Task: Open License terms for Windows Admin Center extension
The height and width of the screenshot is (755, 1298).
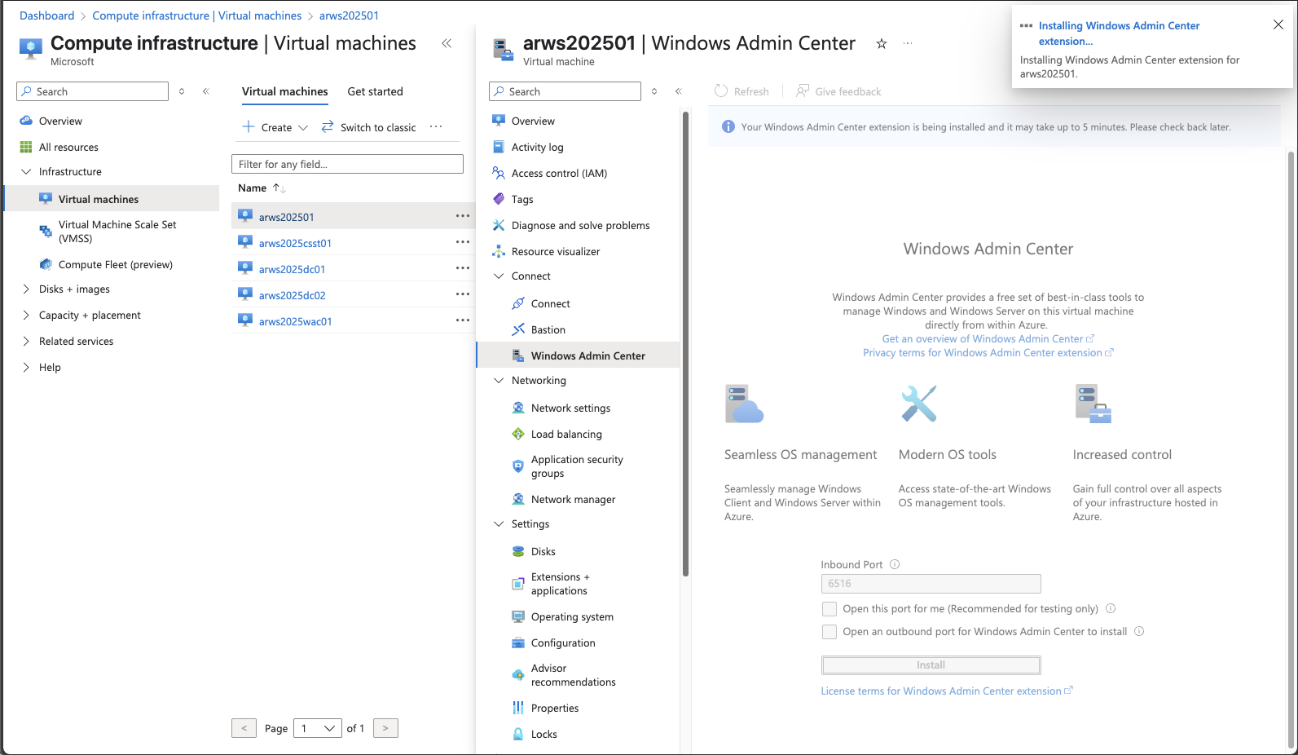Action: [941, 690]
